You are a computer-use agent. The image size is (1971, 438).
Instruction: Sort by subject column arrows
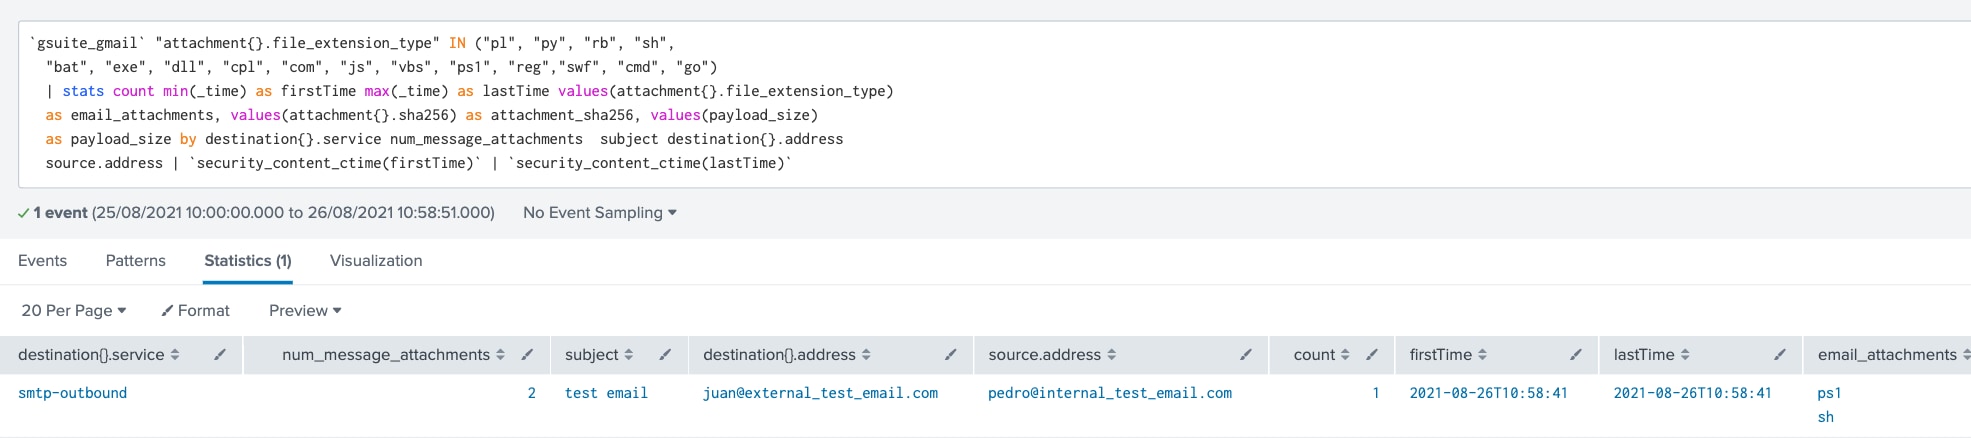pyautogui.click(x=628, y=355)
